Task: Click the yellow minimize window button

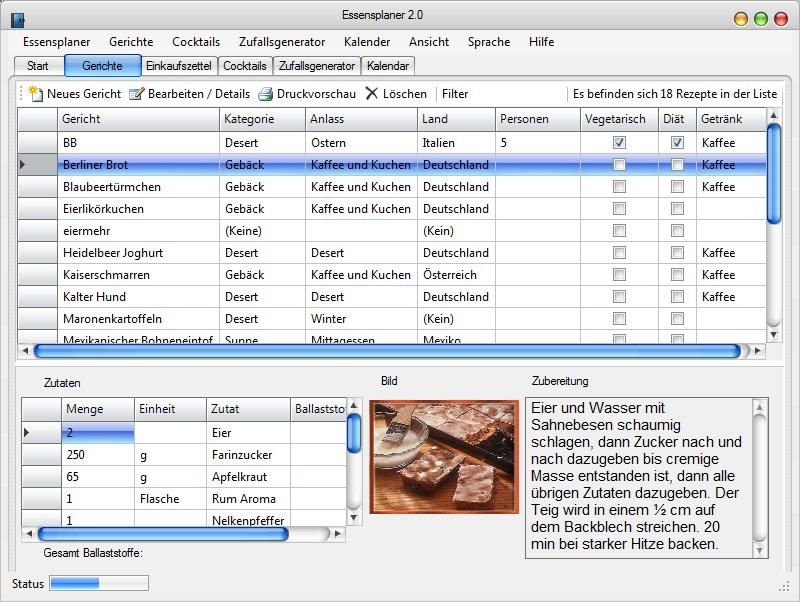Action: (x=740, y=19)
